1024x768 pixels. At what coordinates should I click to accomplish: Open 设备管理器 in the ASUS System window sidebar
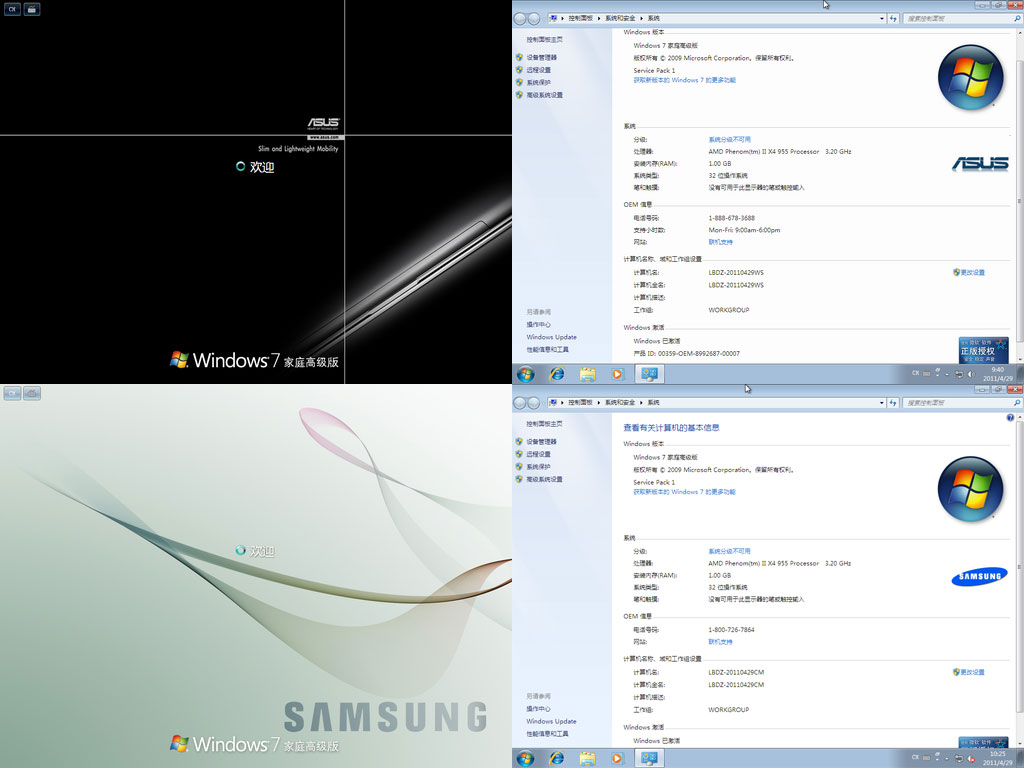541,57
